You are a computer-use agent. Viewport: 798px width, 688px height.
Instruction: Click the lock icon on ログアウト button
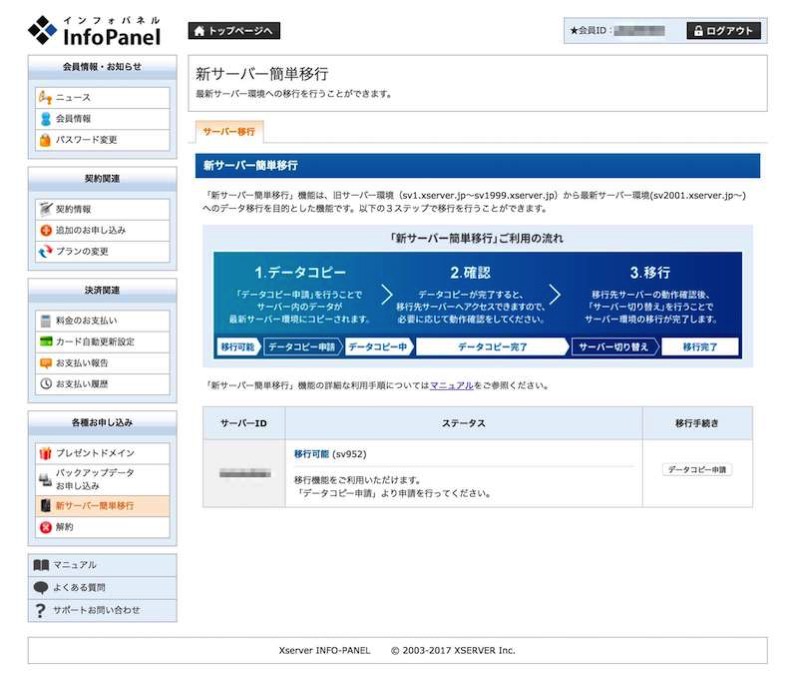[x=698, y=31]
